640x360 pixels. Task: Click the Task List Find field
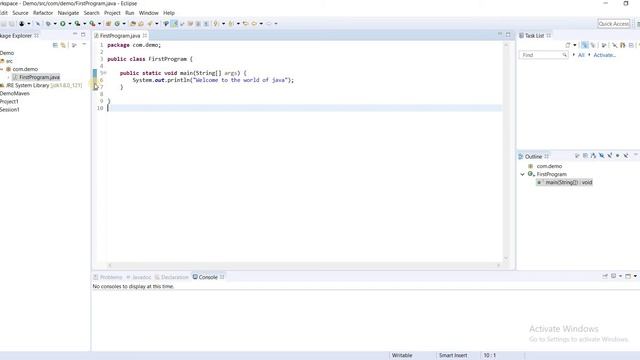click(x=543, y=55)
